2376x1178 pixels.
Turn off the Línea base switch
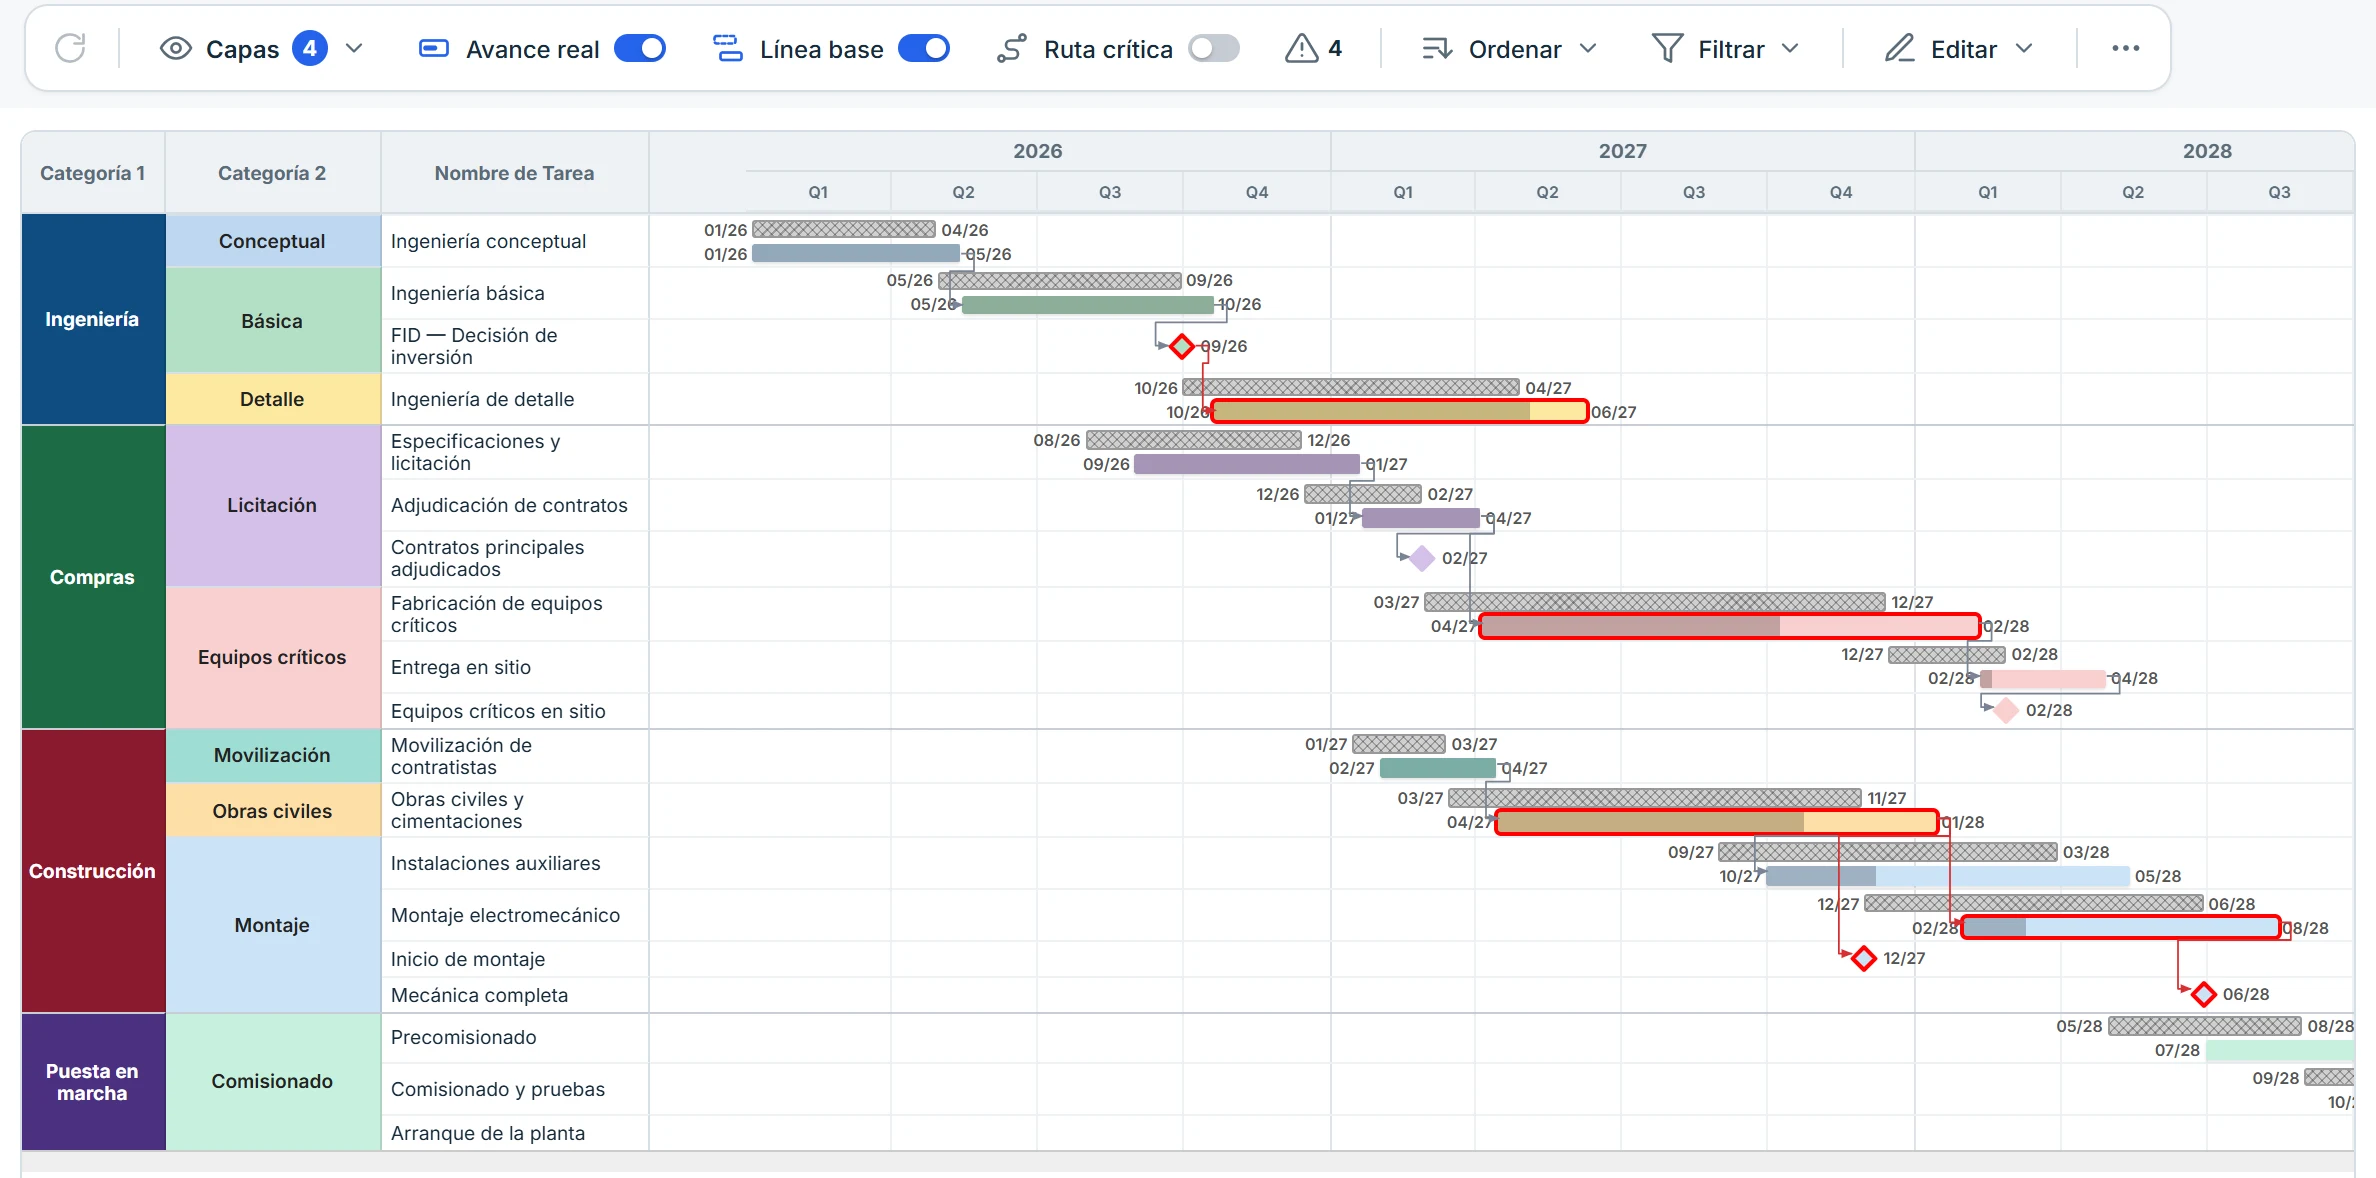(x=924, y=48)
